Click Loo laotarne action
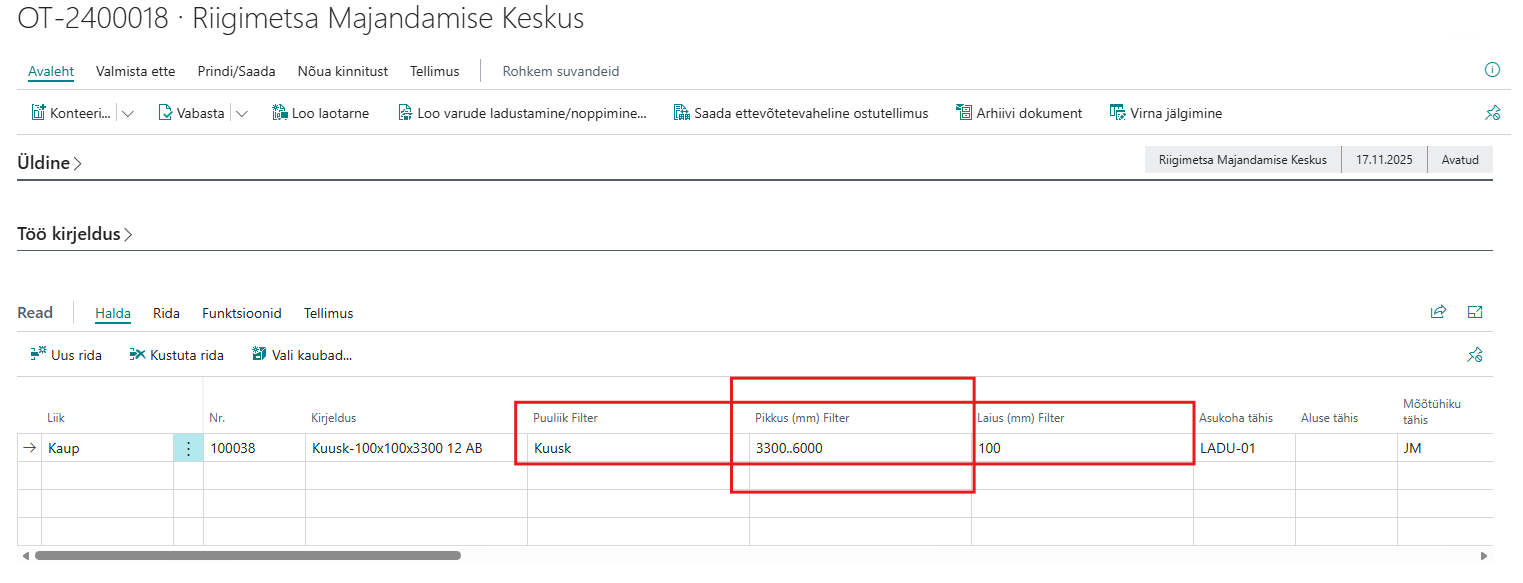This screenshot has width=1523, height=583. 320,113
